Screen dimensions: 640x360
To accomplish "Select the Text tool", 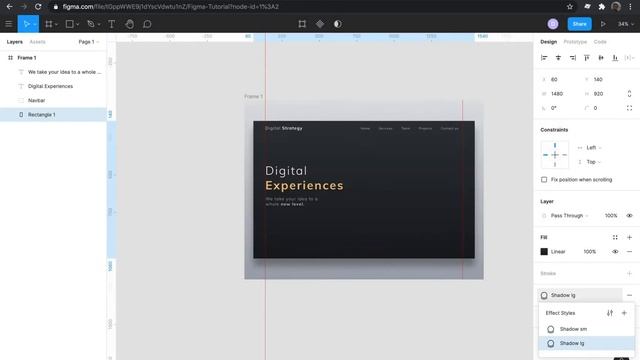I will [111, 24].
